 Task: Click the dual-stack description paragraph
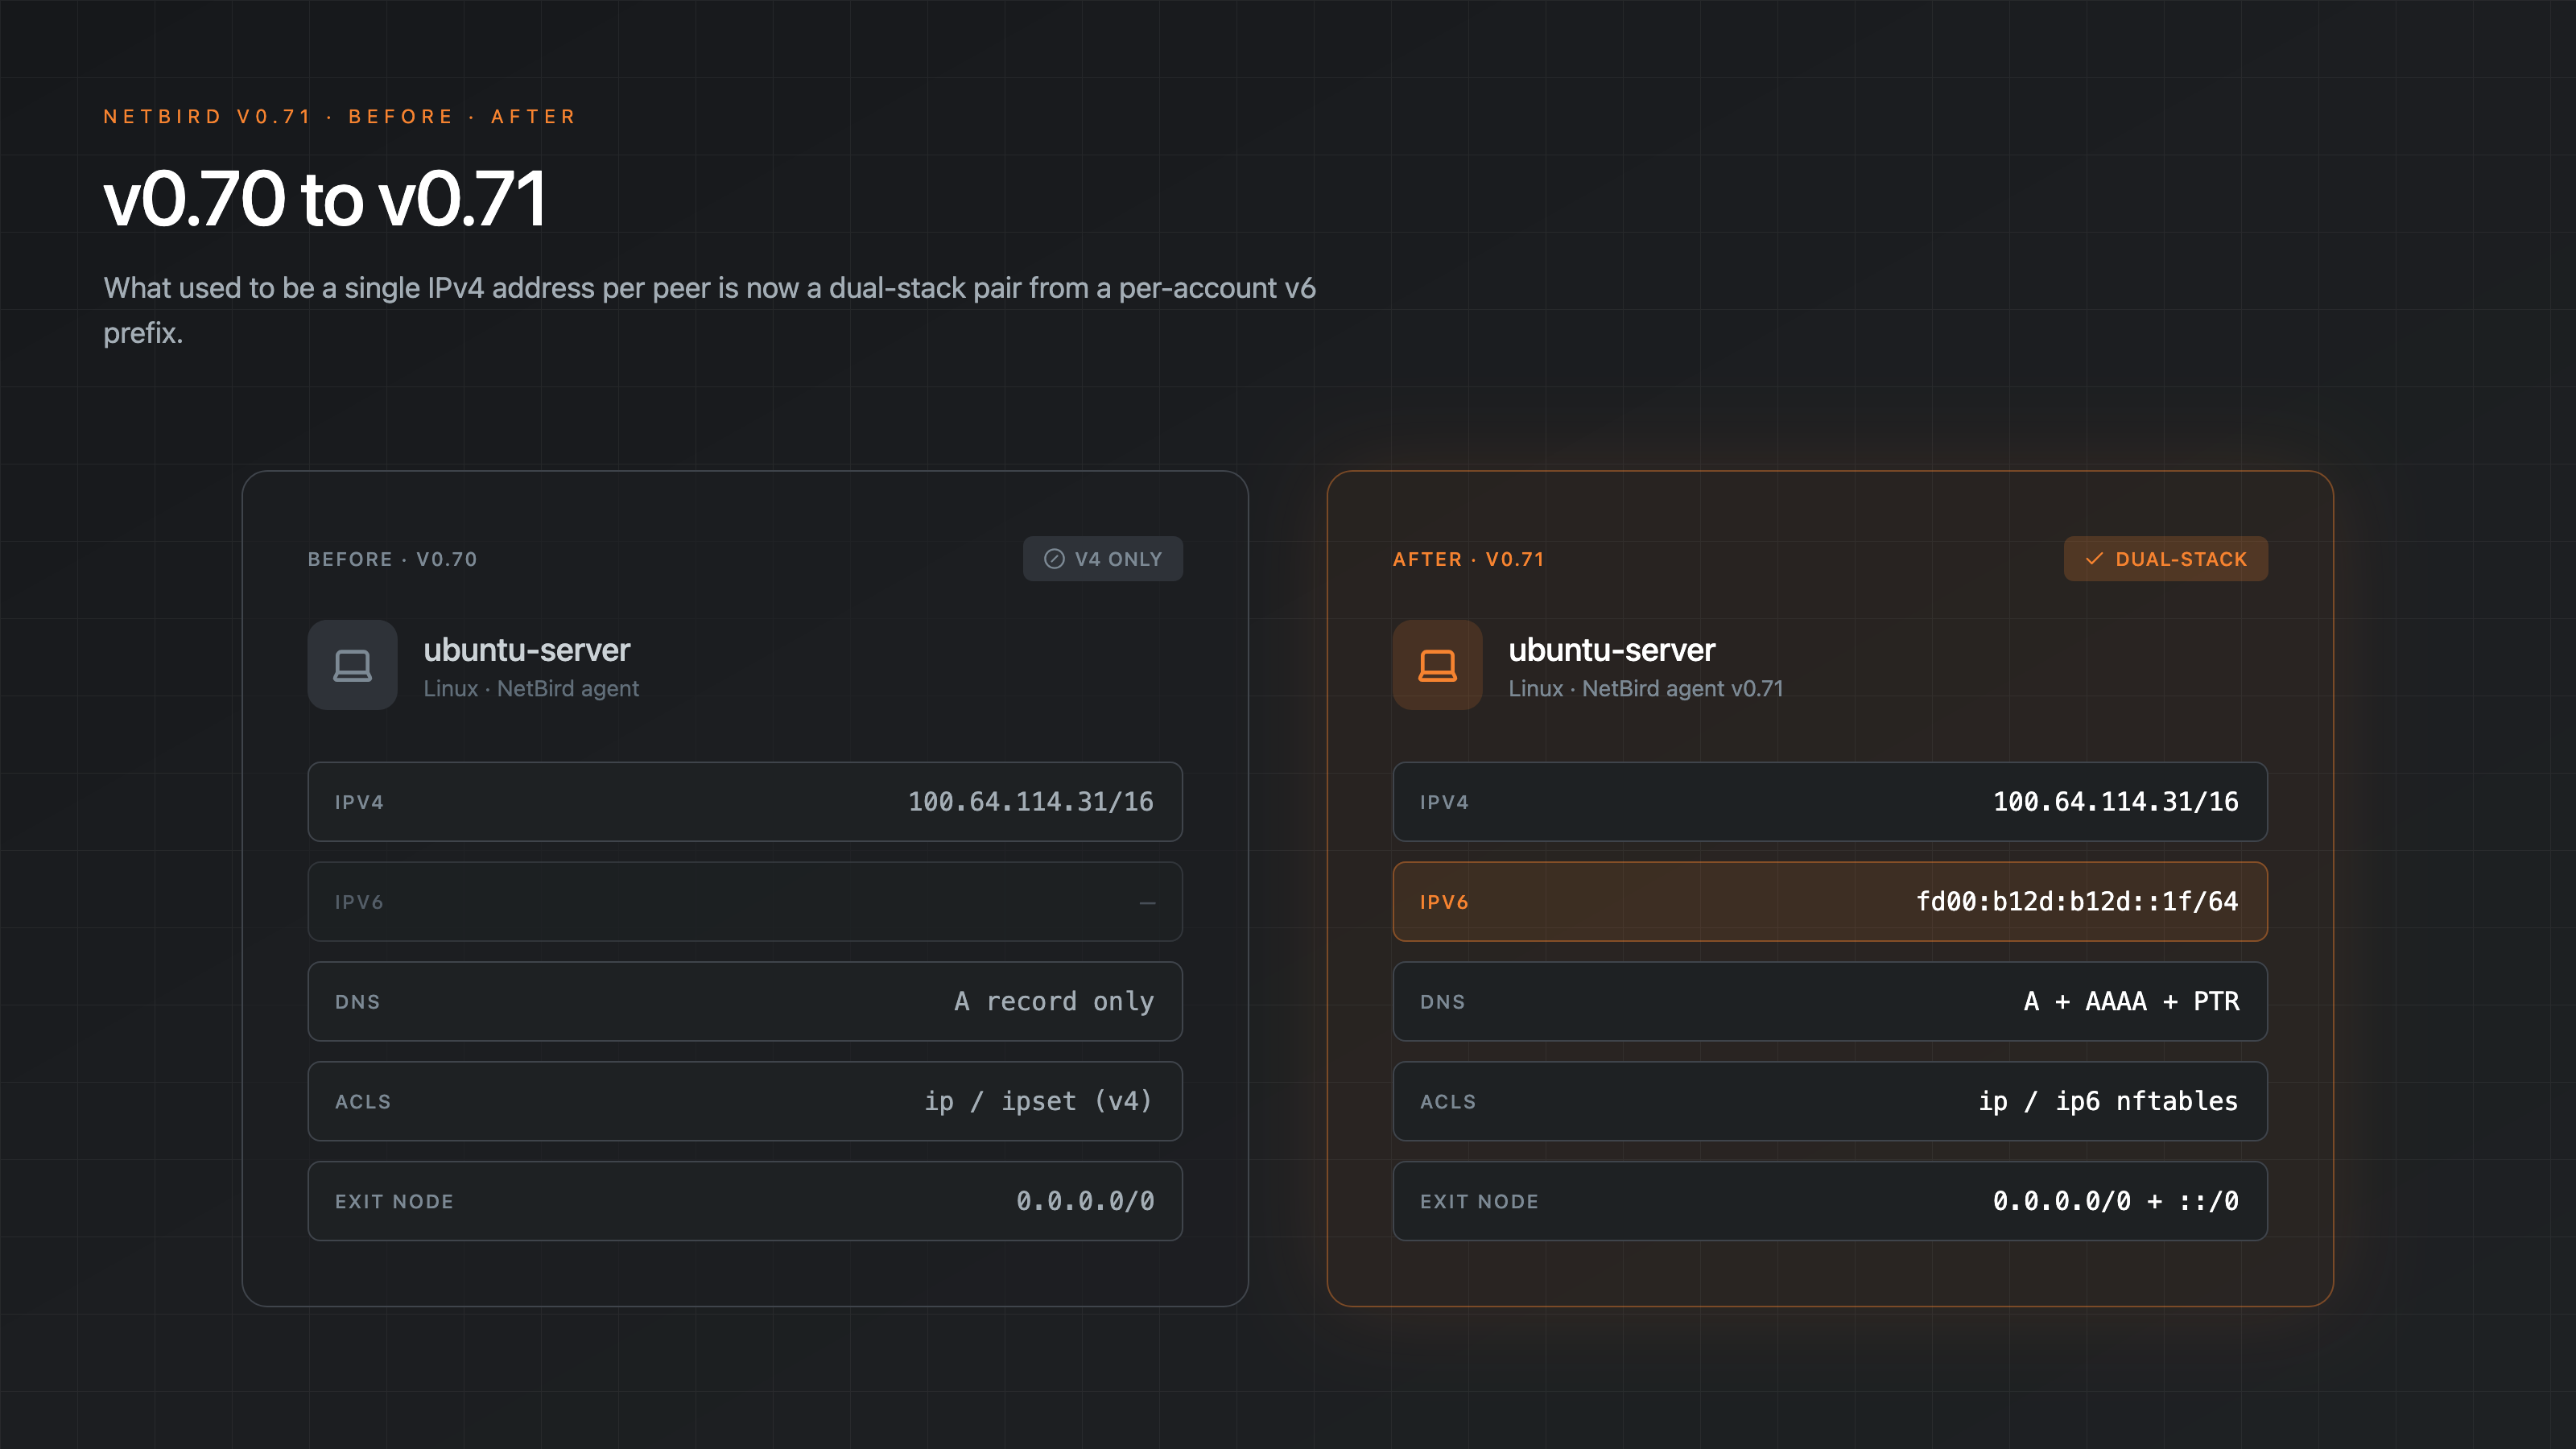[x=710, y=310]
